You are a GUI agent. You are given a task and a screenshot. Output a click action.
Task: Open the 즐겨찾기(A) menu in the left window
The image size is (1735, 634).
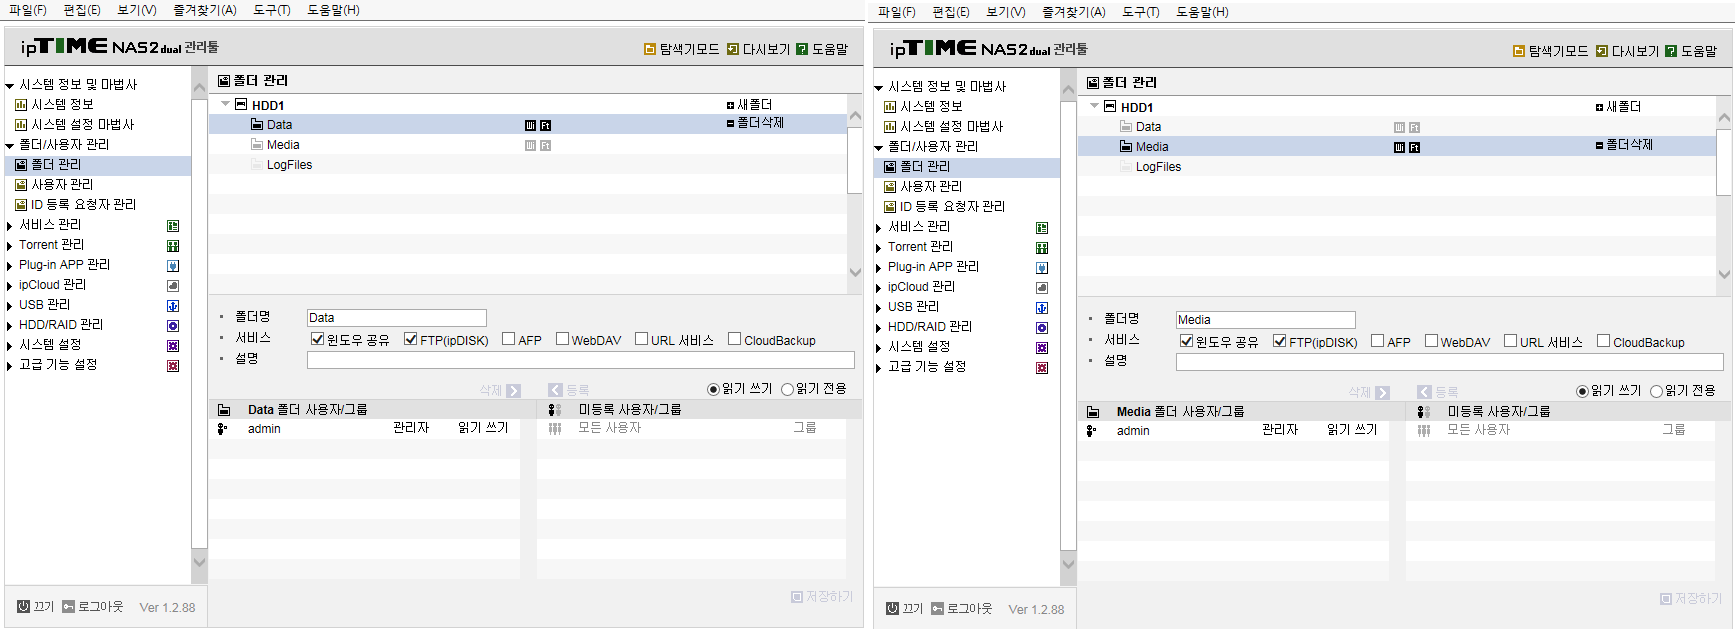pyautogui.click(x=205, y=10)
